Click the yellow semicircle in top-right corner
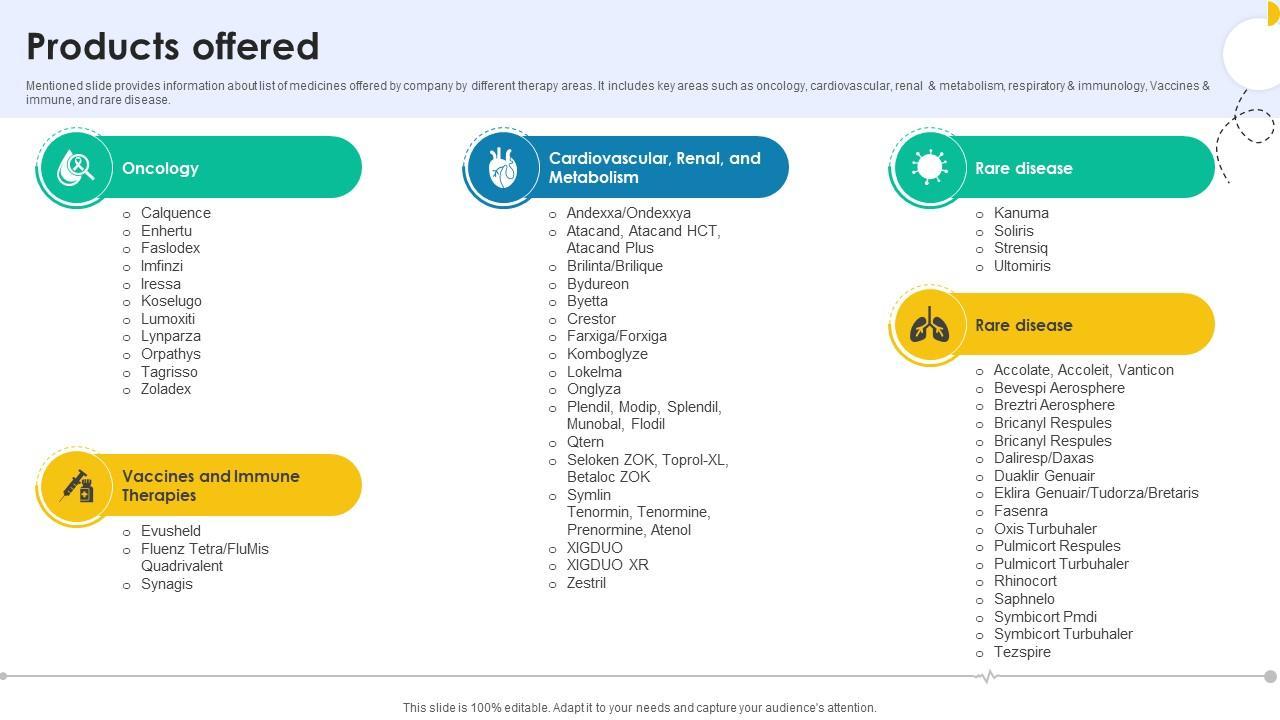Viewport: 1280px width, 720px height. 1273,12
